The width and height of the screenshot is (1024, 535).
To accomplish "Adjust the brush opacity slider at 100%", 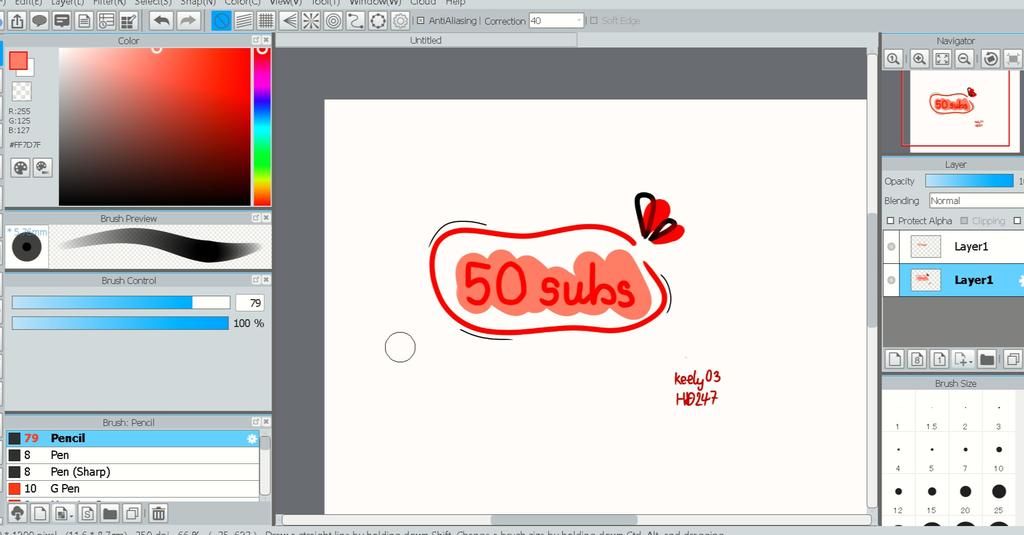I will coord(121,323).
